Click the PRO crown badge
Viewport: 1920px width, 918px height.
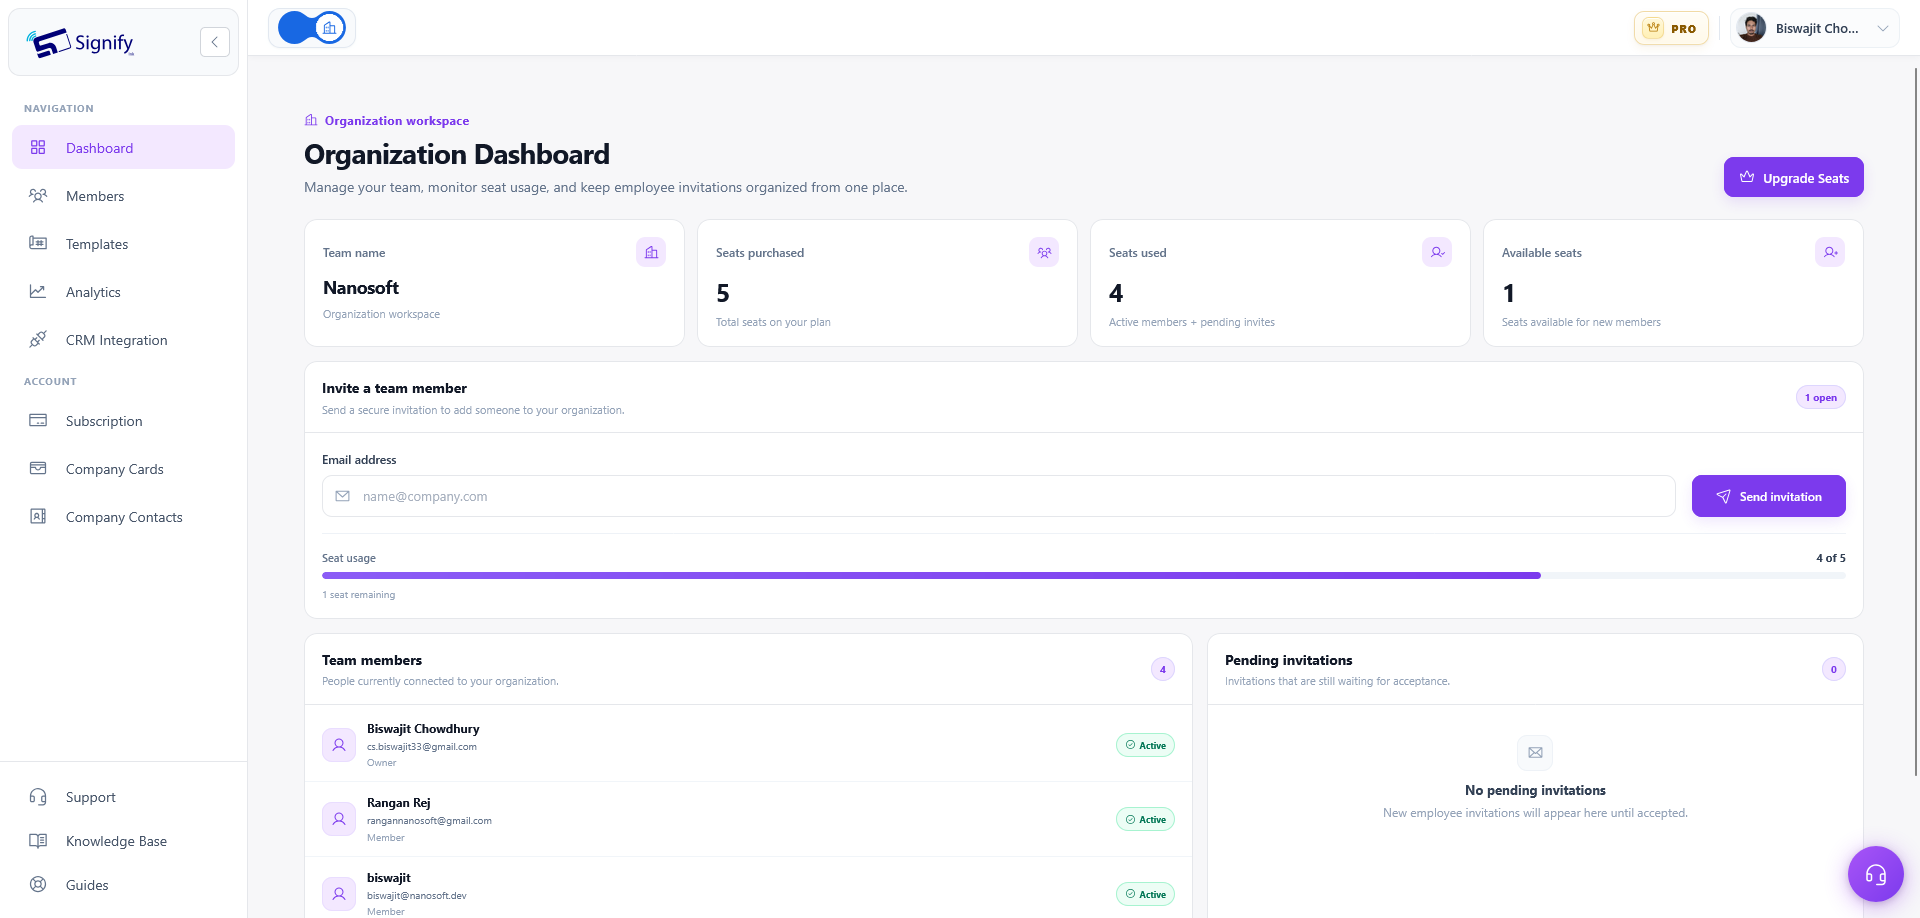click(1671, 28)
